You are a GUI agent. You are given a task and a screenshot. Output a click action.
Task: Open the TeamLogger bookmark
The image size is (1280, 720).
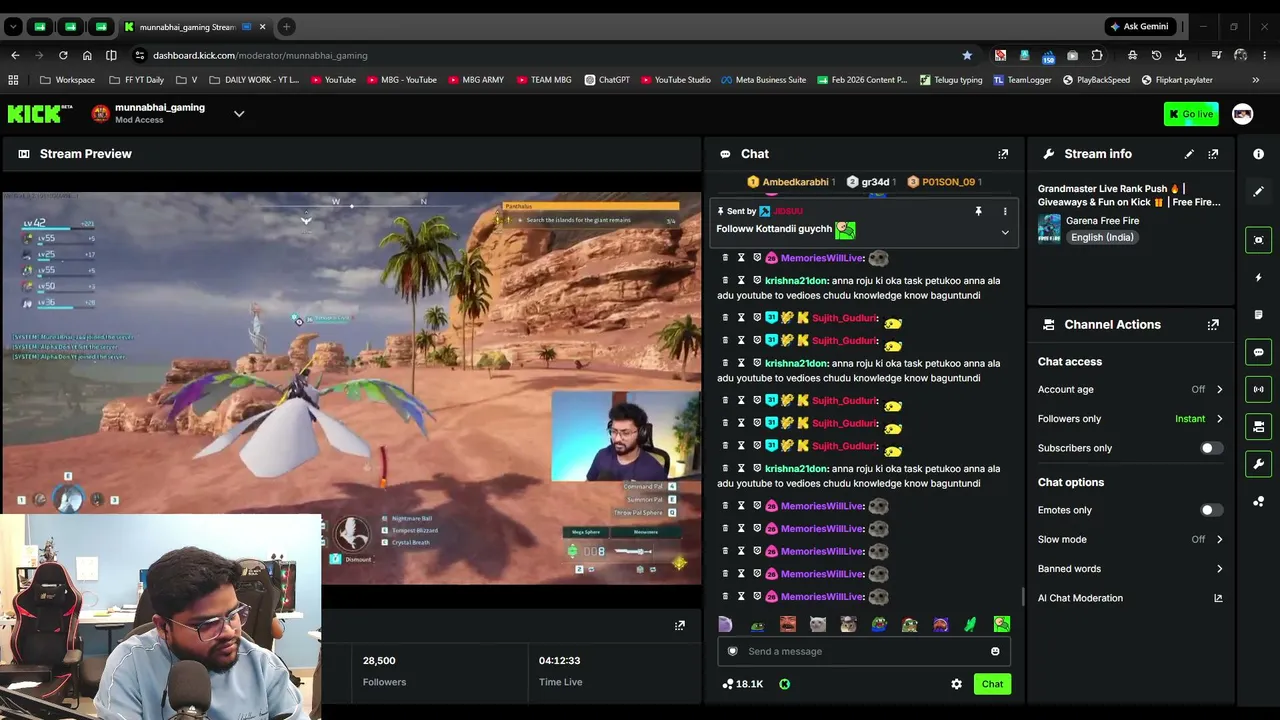1022,80
